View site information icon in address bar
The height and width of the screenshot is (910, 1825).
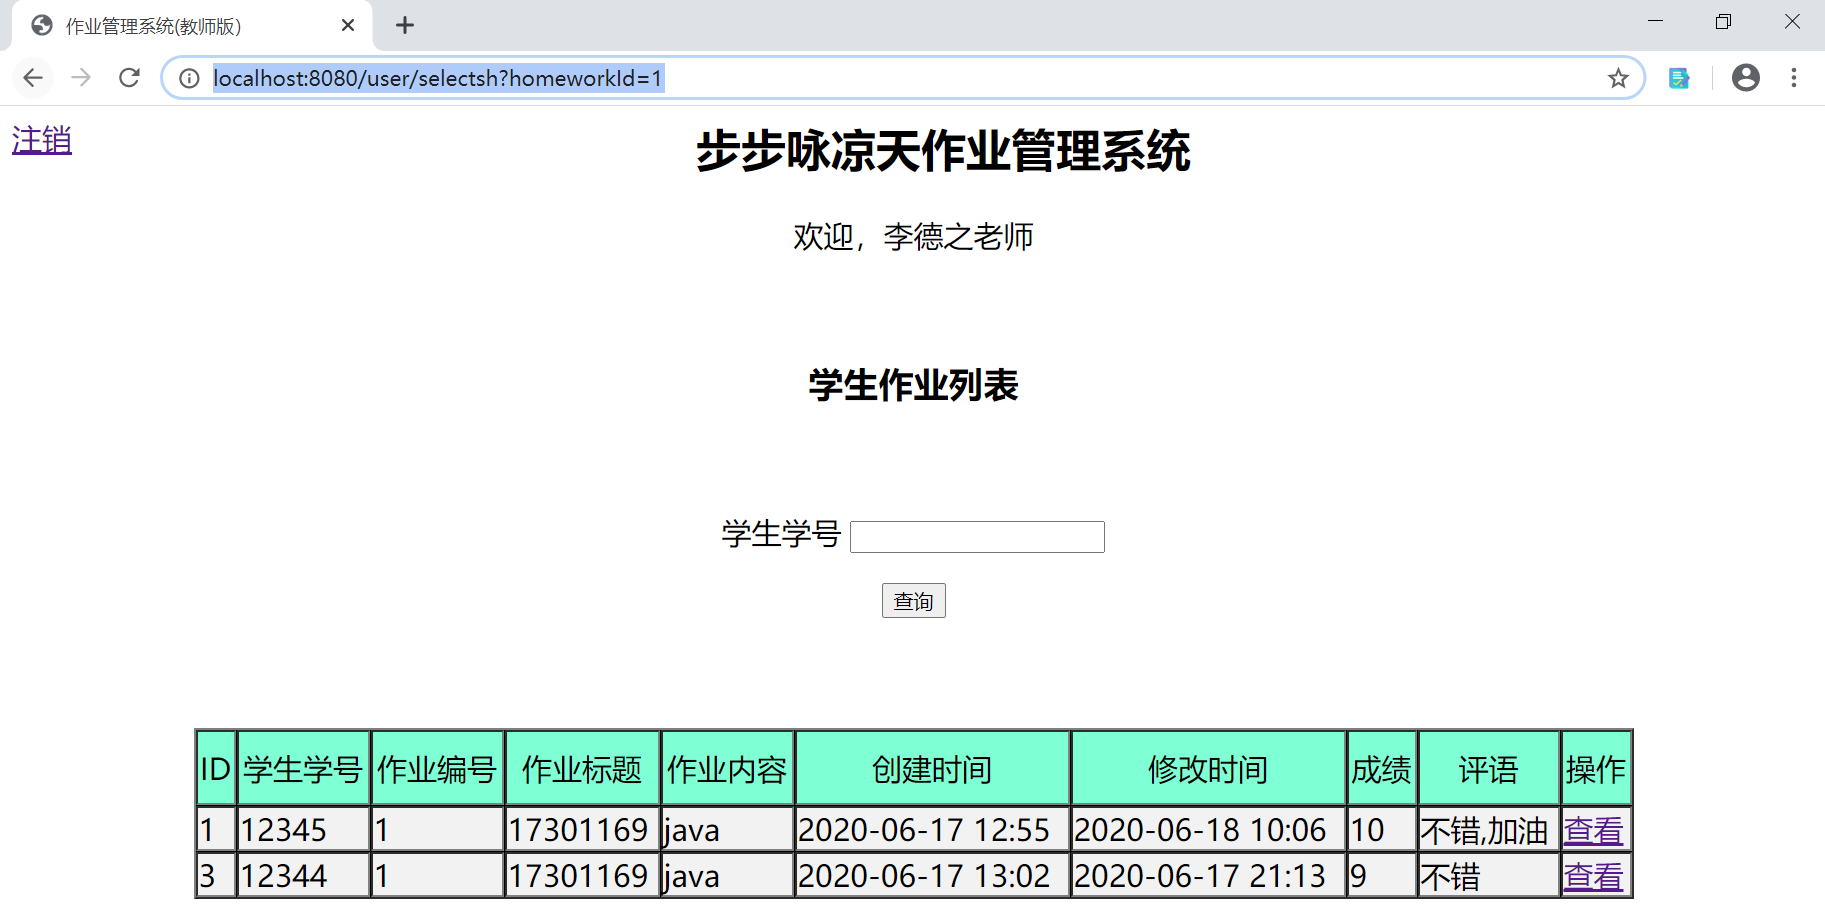coord(189,78)
